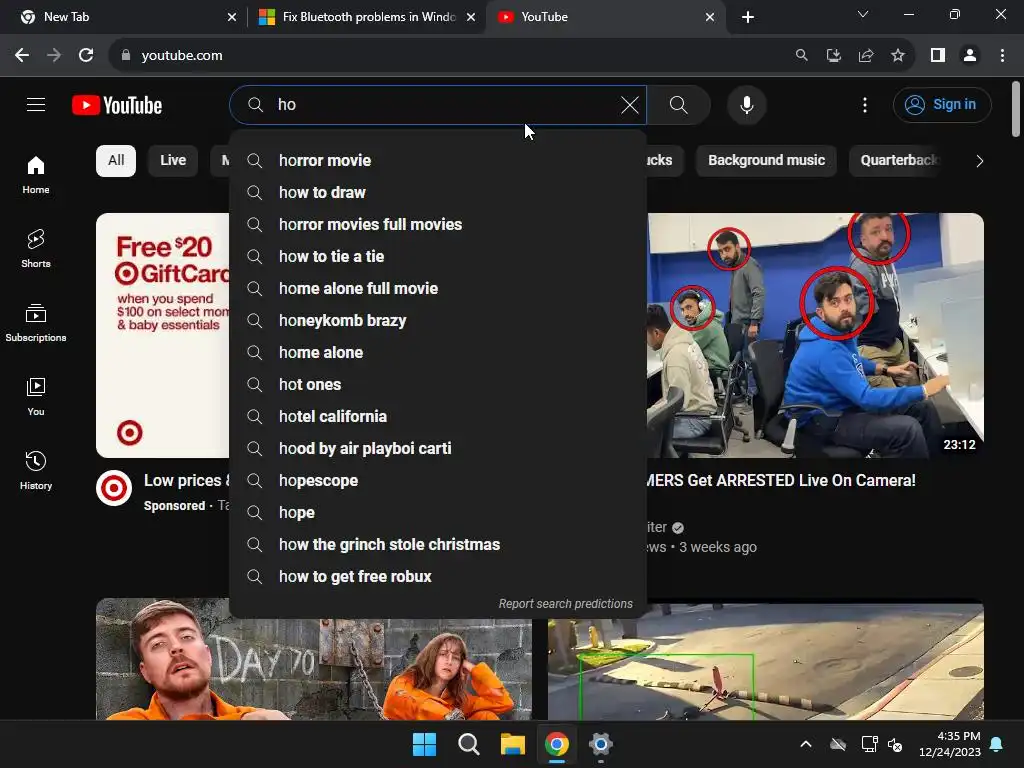Open tab search dropdown chevron

[863, 14]
